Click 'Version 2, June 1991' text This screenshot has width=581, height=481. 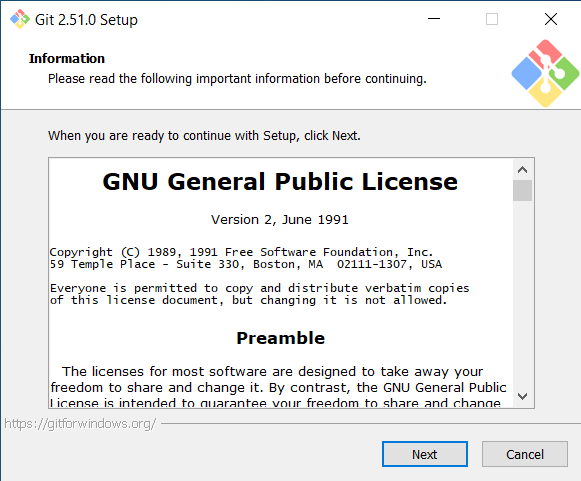tap(280, 220)
